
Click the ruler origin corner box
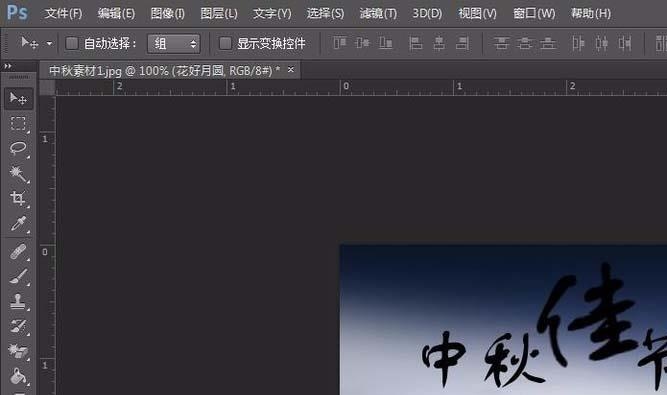coord(47,87)
